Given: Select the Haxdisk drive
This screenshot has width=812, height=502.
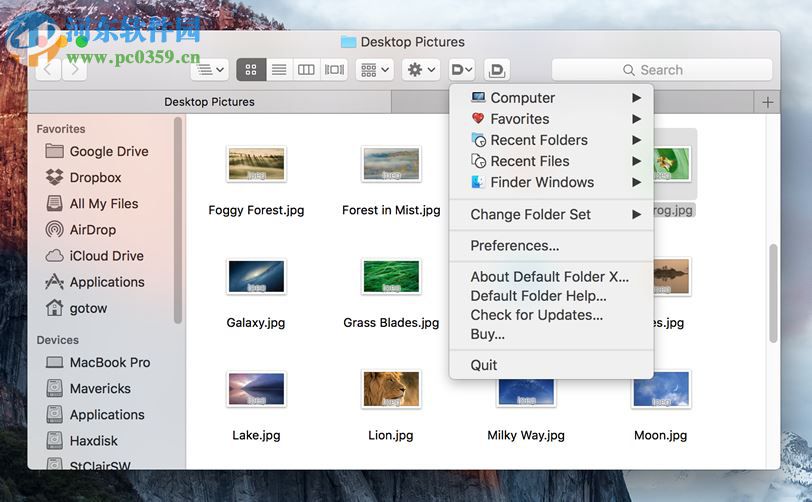Looking at the screenshot, I should (93, 441).
